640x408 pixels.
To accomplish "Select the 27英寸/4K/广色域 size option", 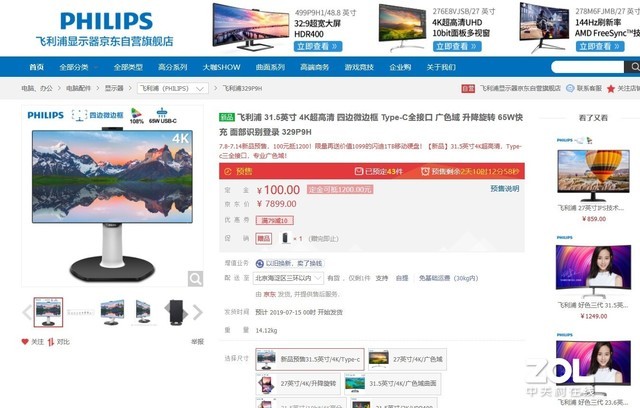I will [407, 359].
